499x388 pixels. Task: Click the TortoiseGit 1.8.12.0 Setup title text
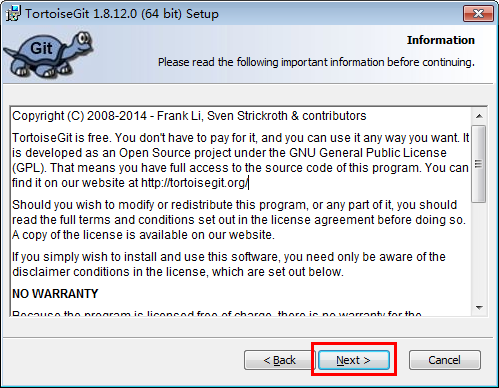tap(122, 14)
